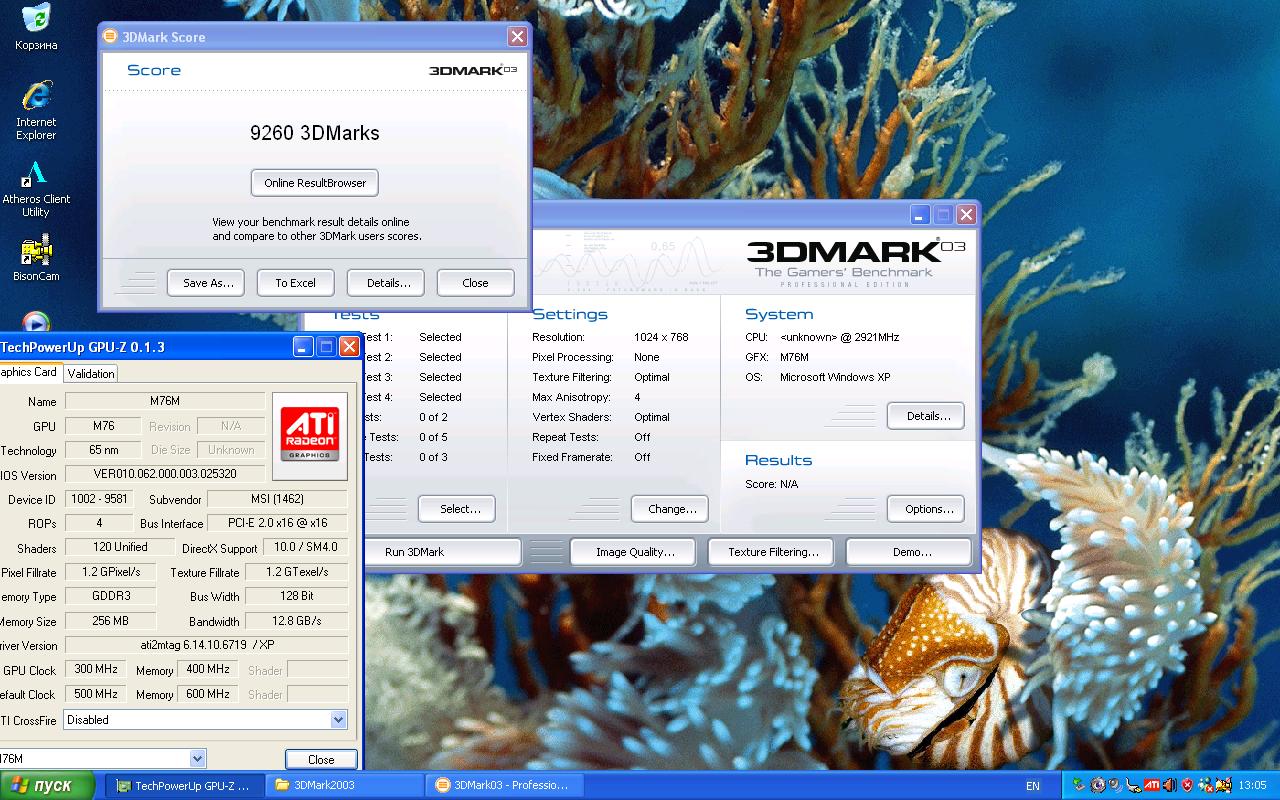Click the Close button in GPU-Z
The width and height of the screenshot is (1280, 800).
click(321, 759)
